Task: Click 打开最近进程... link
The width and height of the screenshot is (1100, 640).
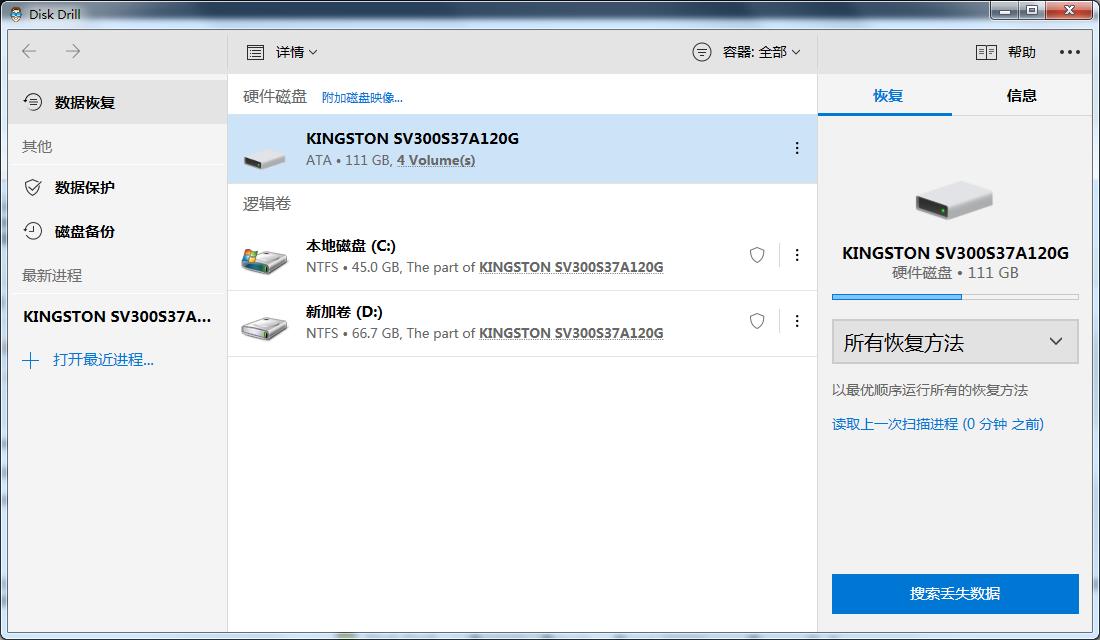Action: [103, 360]
